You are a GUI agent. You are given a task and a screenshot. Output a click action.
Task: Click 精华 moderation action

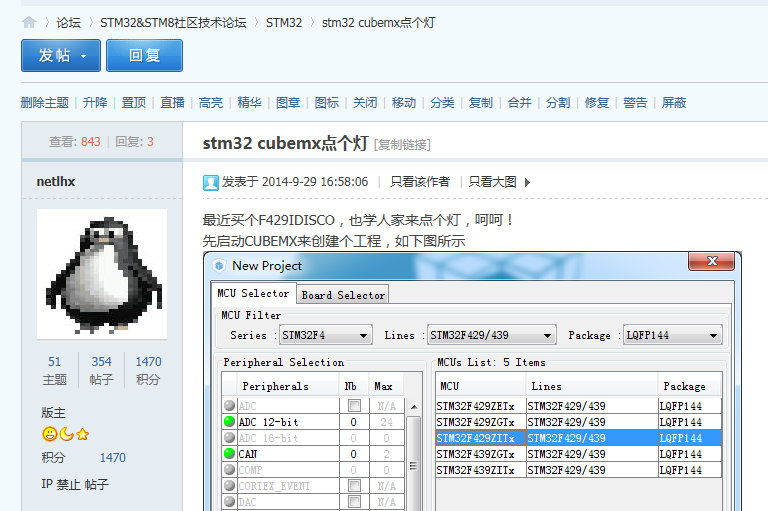tap(249, 102)
